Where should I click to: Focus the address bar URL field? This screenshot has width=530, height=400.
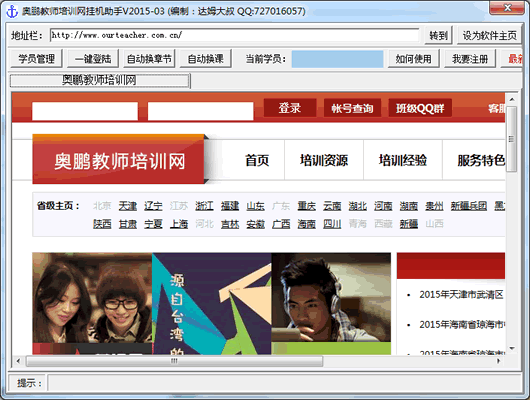point(235,35)
